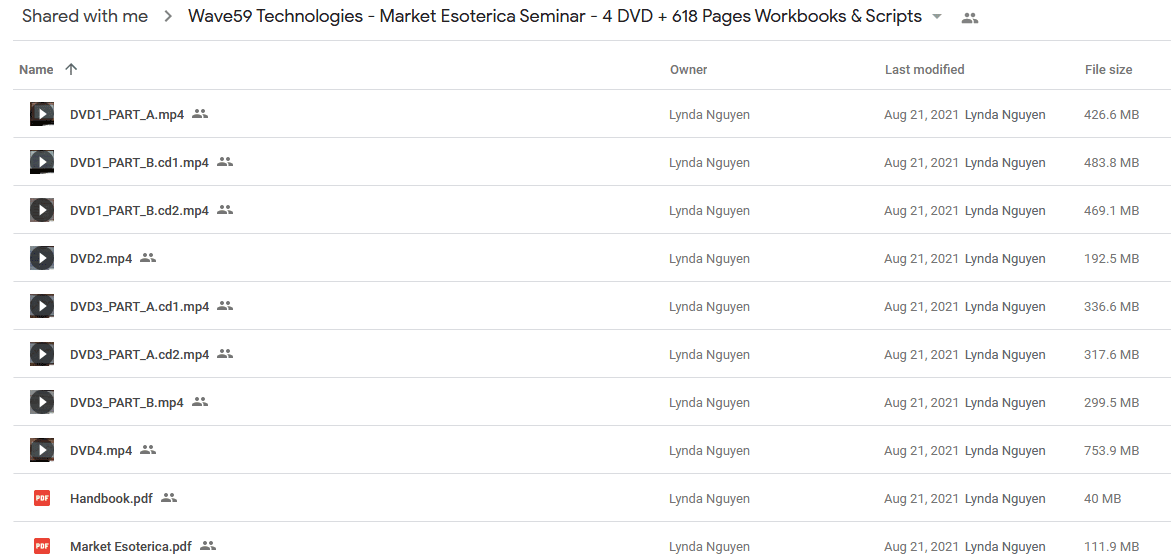This screenshot has width=1171, height=560.
Task: Select the DVD1_PART_B.cd2.mp4 file name
Action: tap(139, 211)
